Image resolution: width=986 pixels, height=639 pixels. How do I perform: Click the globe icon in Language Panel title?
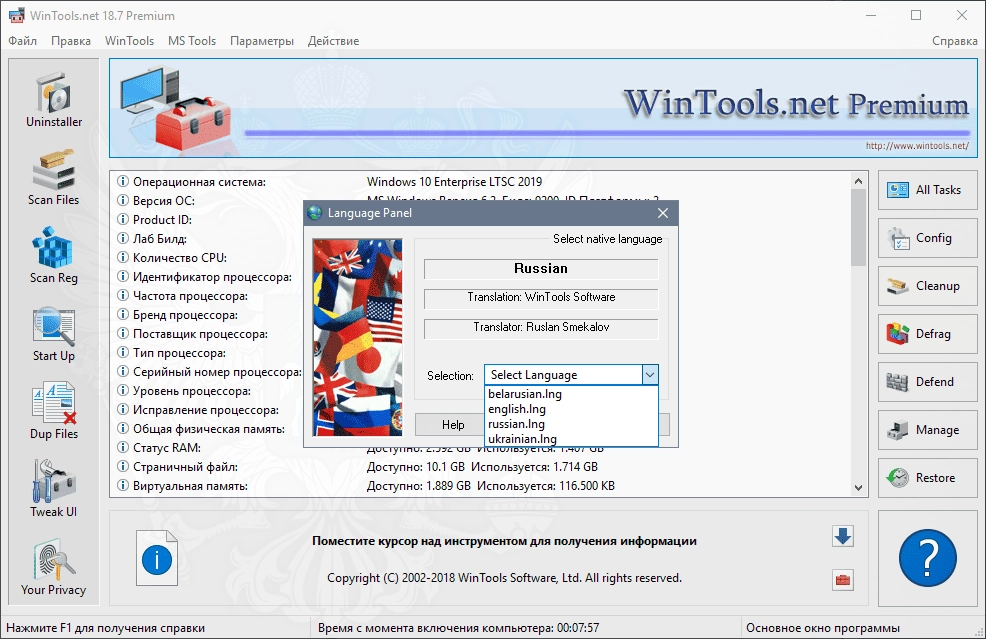315,213
